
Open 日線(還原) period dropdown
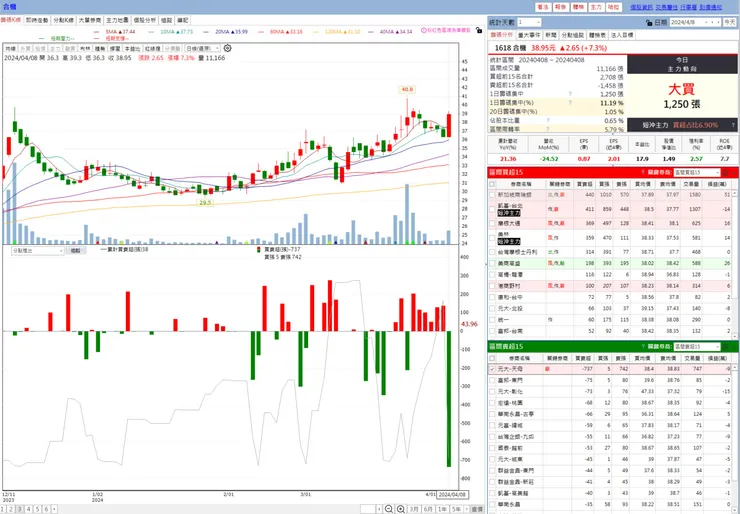pyautogui.click(x=202, y=48)
